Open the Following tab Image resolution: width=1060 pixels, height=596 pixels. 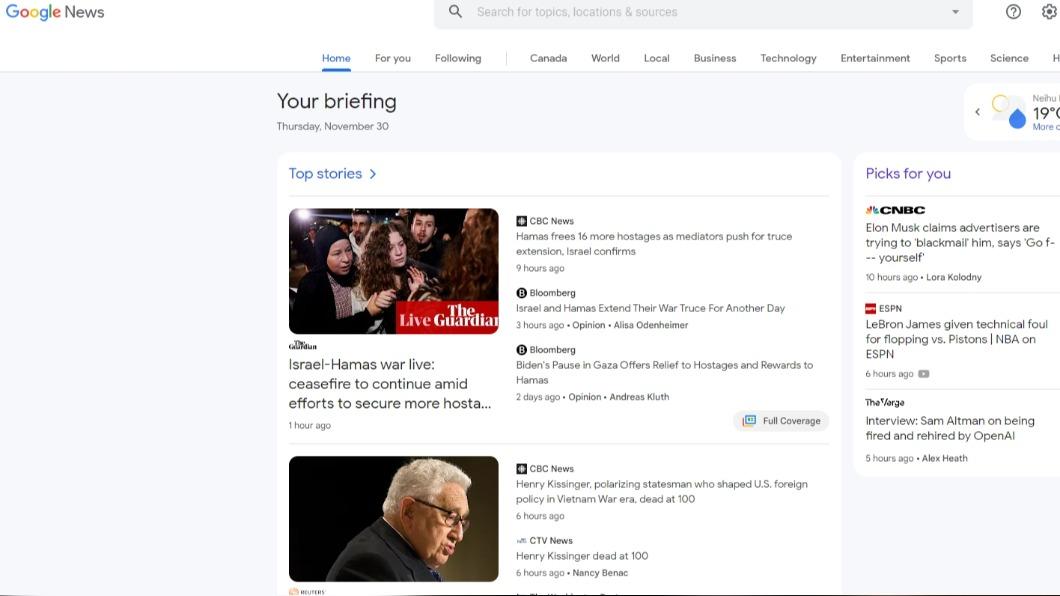pos(458,58)
